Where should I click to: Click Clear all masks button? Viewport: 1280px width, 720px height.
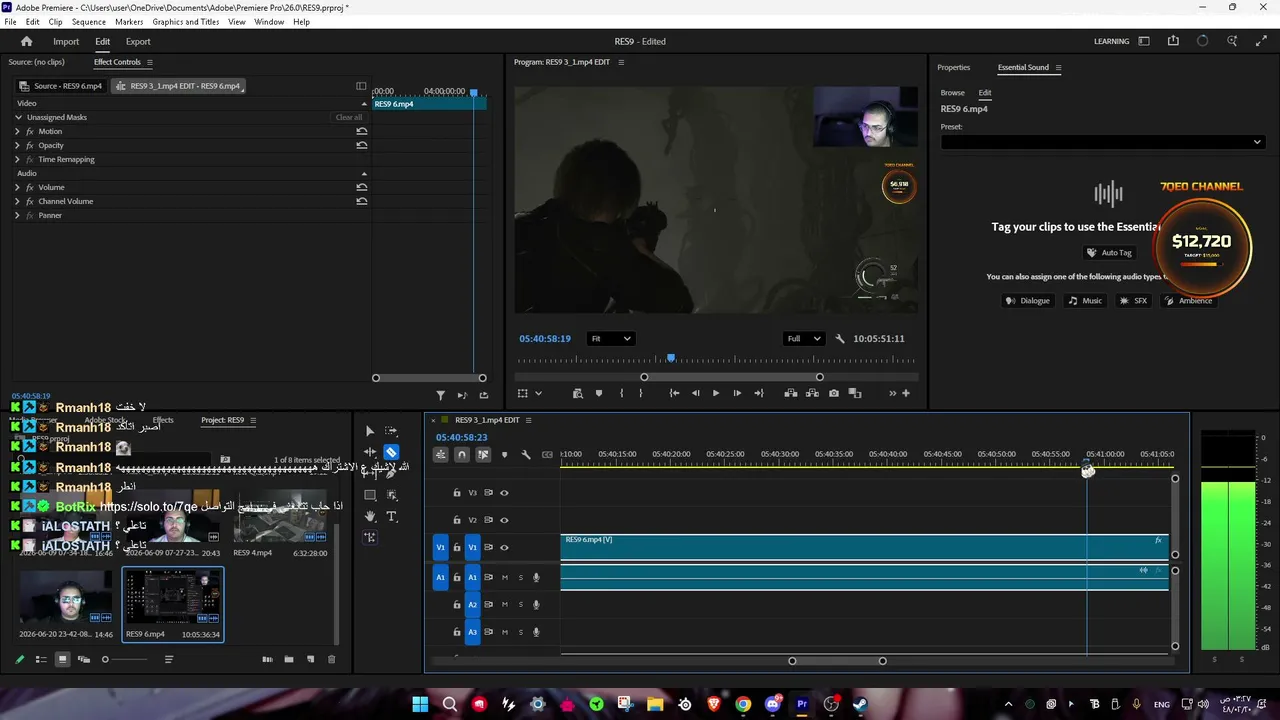click(x=349, y=117)
